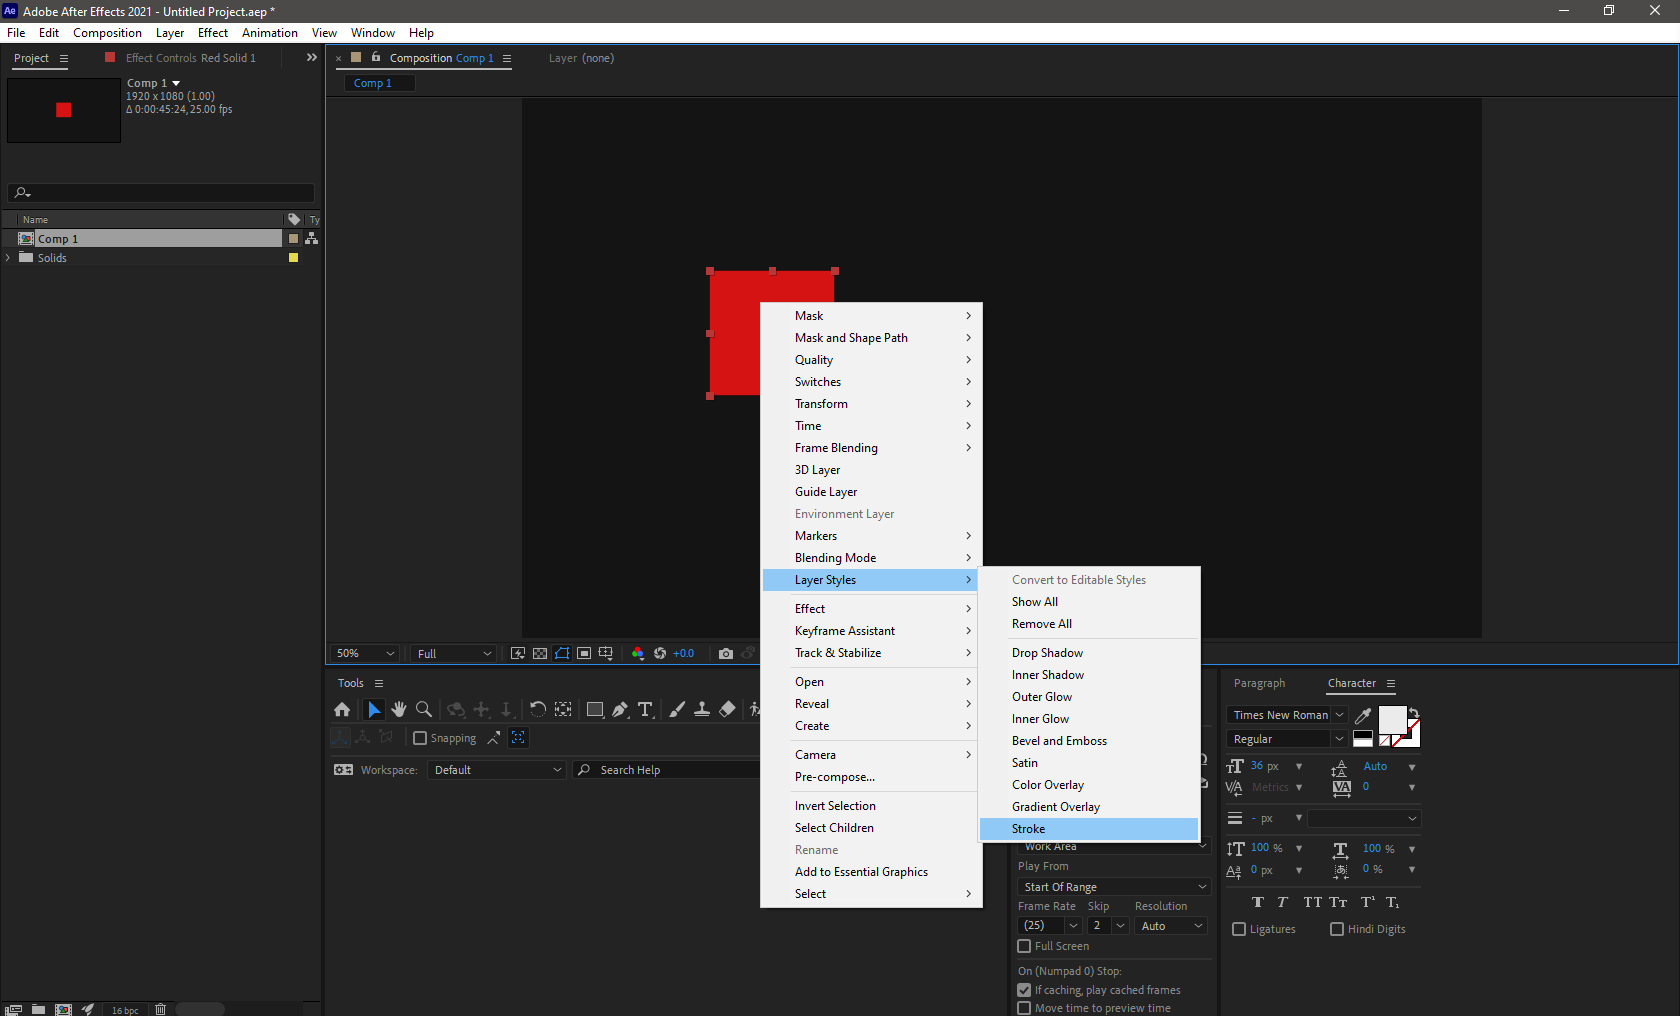This screenshot has width=1680, height=1016.
Task: Open the 50% magnification dropdown
Action: [363, 653]
